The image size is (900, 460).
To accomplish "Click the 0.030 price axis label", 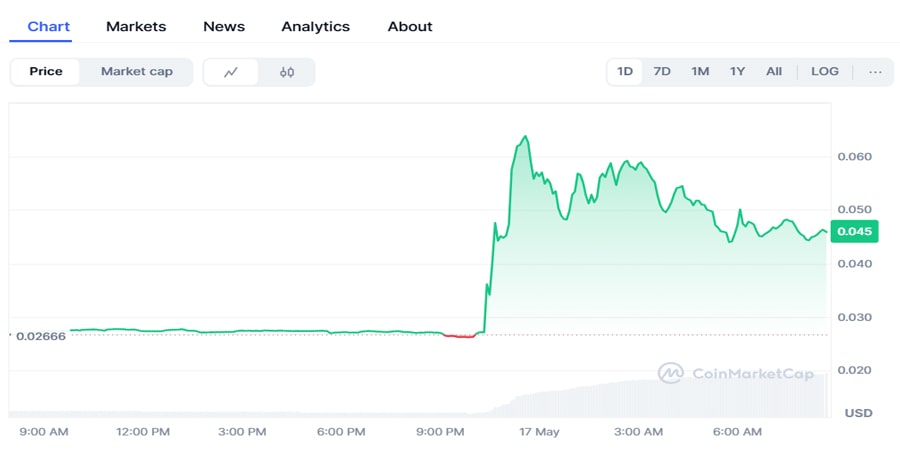I will (855, 318).
